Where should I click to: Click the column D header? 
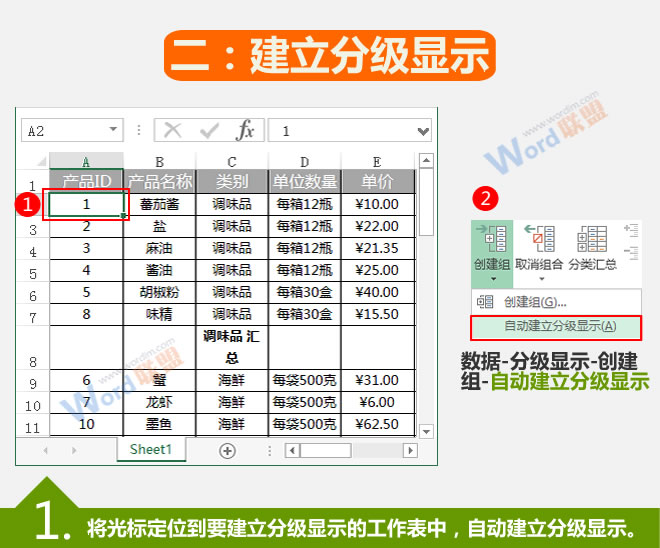[304, 161]
